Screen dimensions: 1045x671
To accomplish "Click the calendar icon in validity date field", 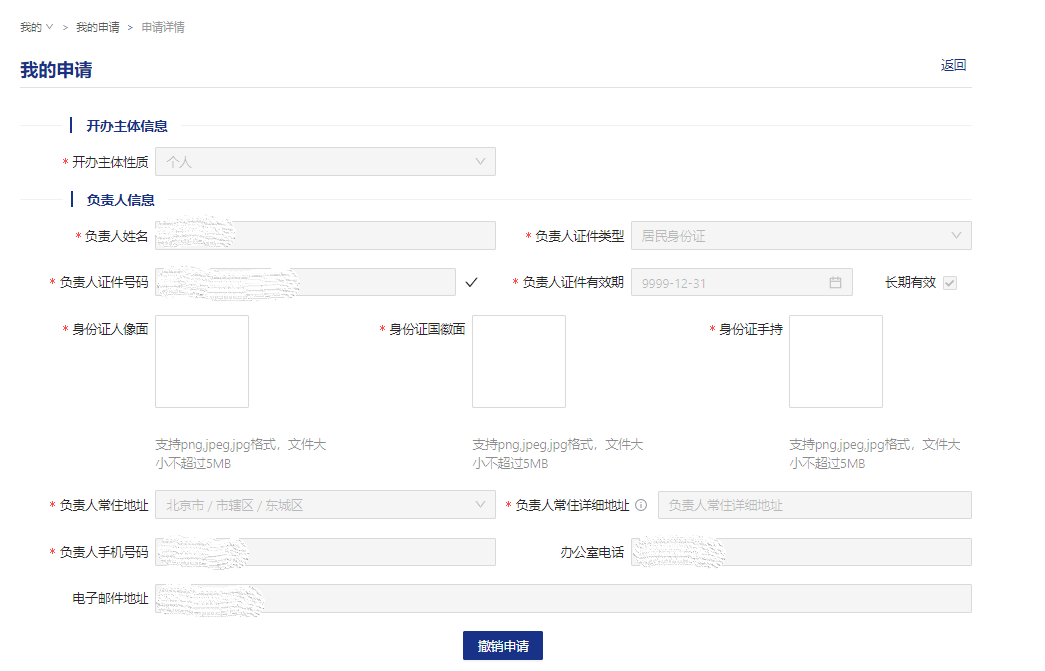I will tap(835, 283).
